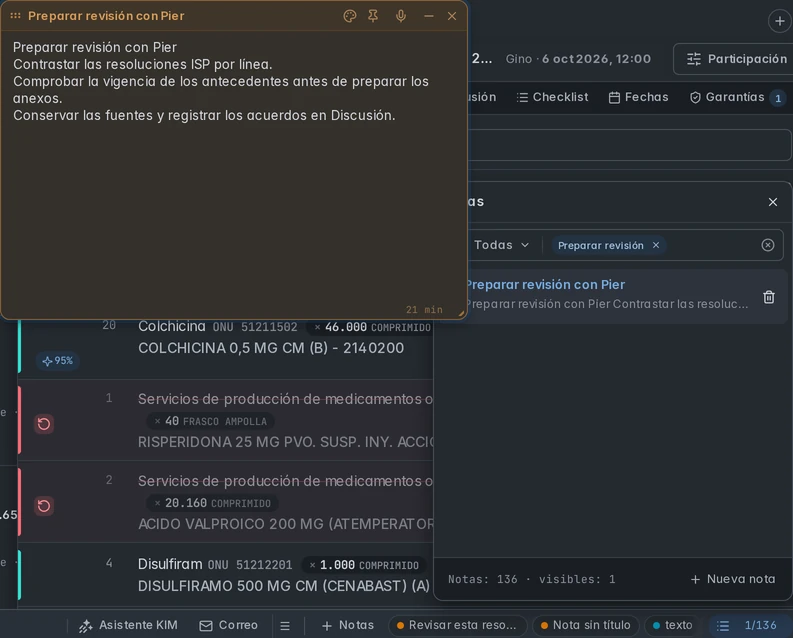Viewport: 793px width, 638px height.
Task: Open Correo from bottom bar
Action: coord(229,625)
